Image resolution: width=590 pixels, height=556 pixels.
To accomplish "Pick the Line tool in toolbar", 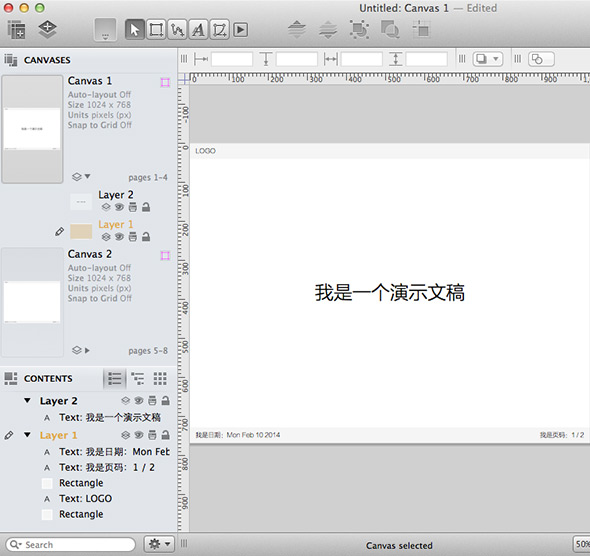I will coord(177,30).
